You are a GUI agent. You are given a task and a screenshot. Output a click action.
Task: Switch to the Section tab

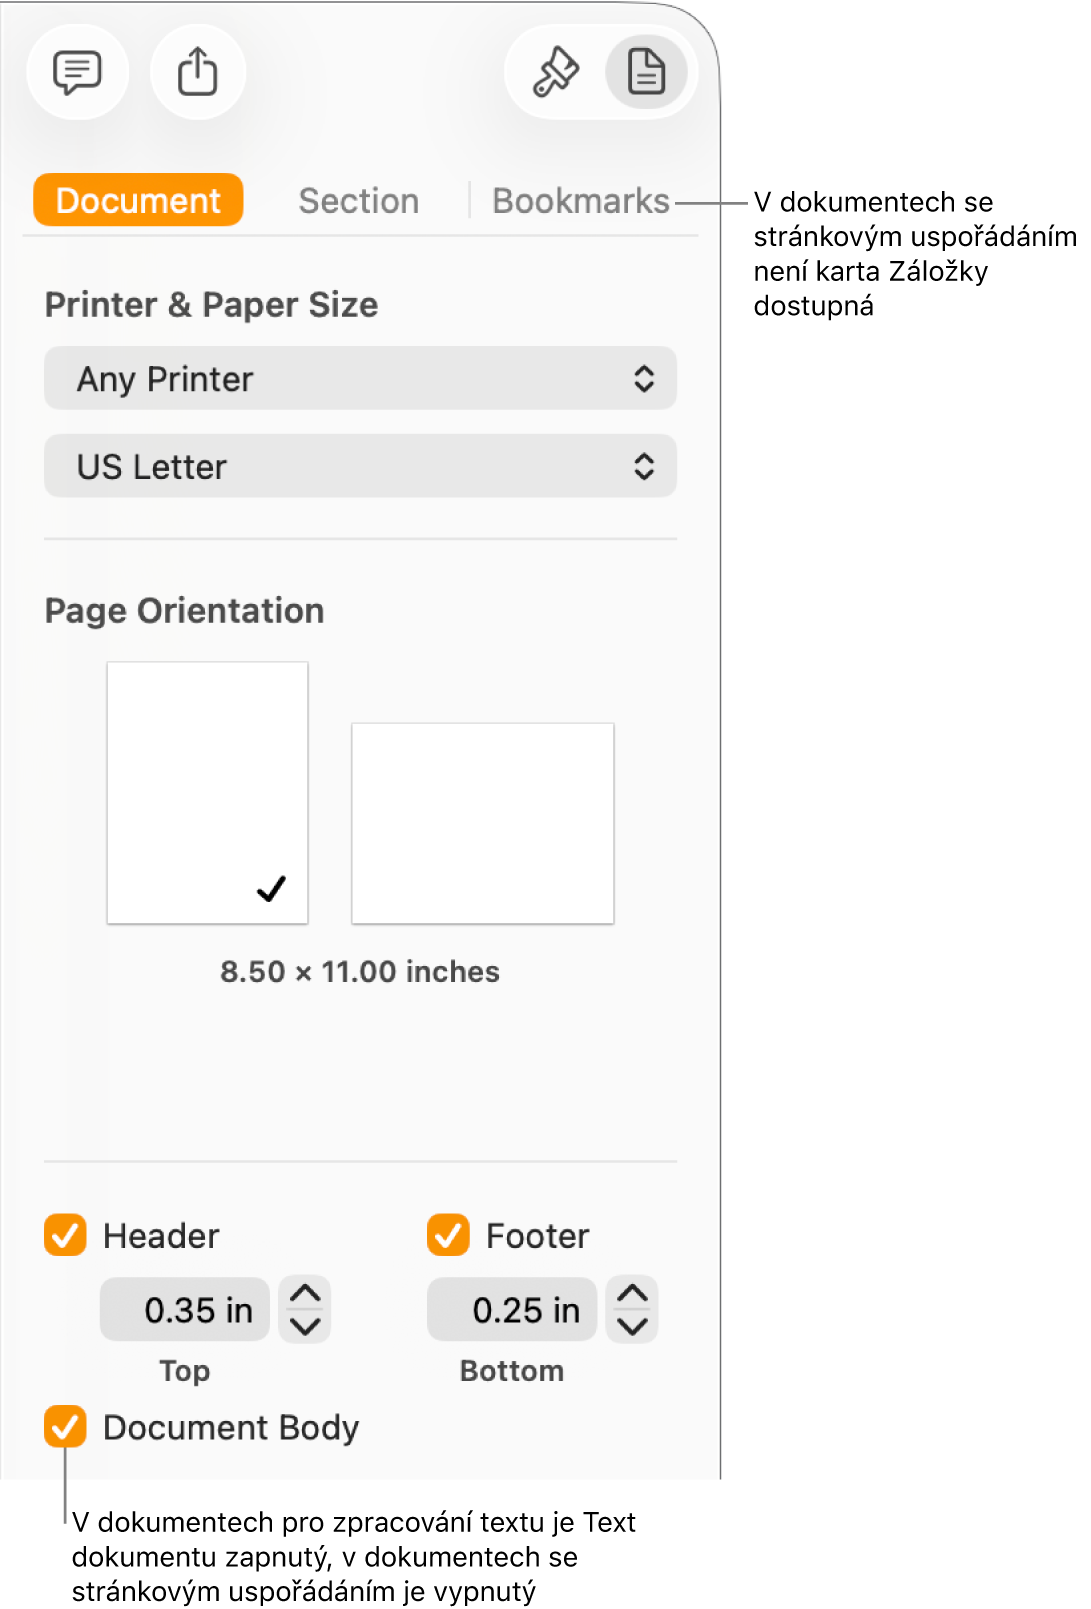[358, 201]
